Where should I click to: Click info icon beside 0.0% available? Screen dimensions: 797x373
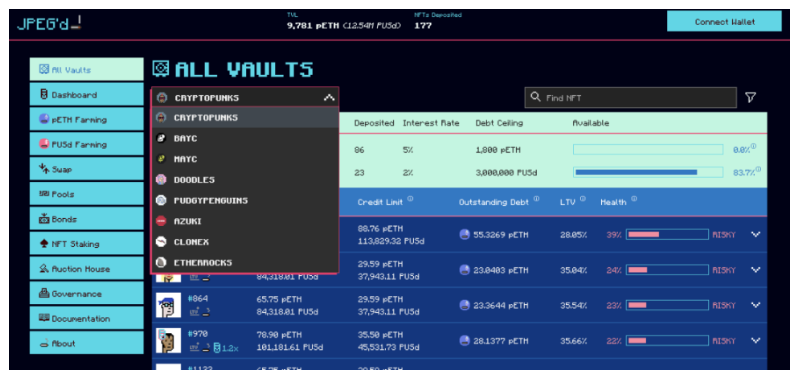753,146
